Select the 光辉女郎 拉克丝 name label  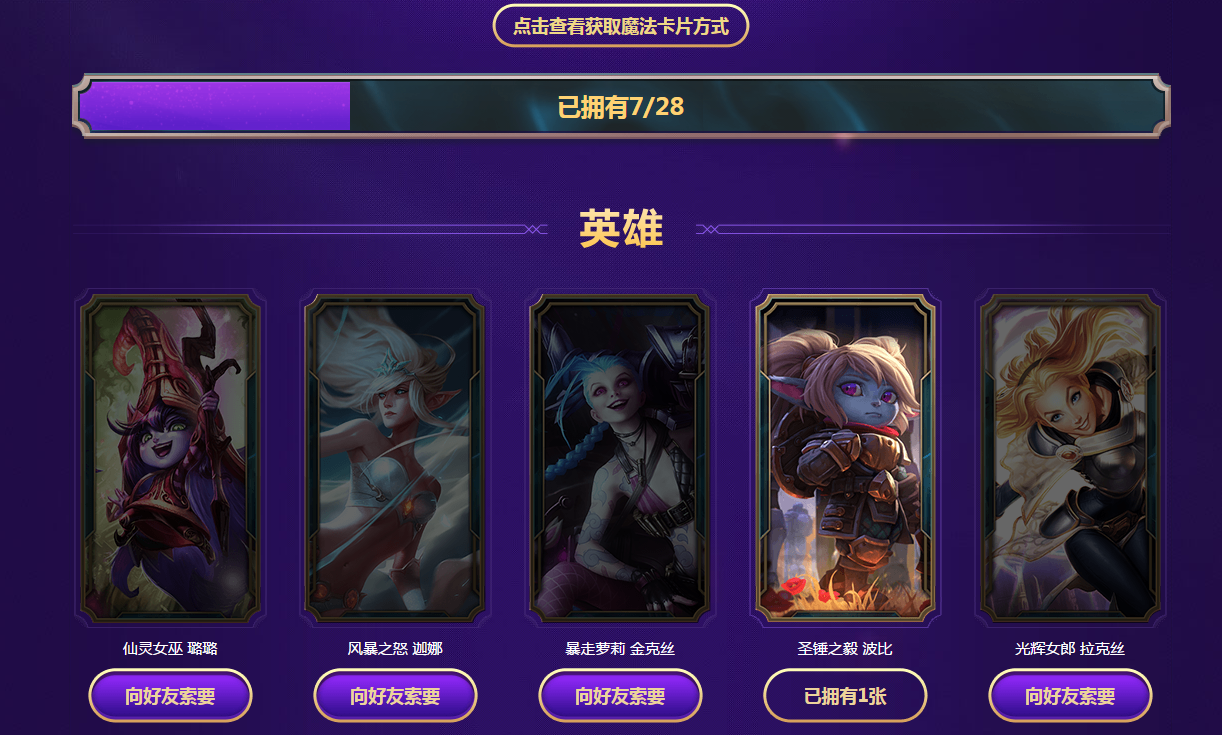coord(1070,649)
